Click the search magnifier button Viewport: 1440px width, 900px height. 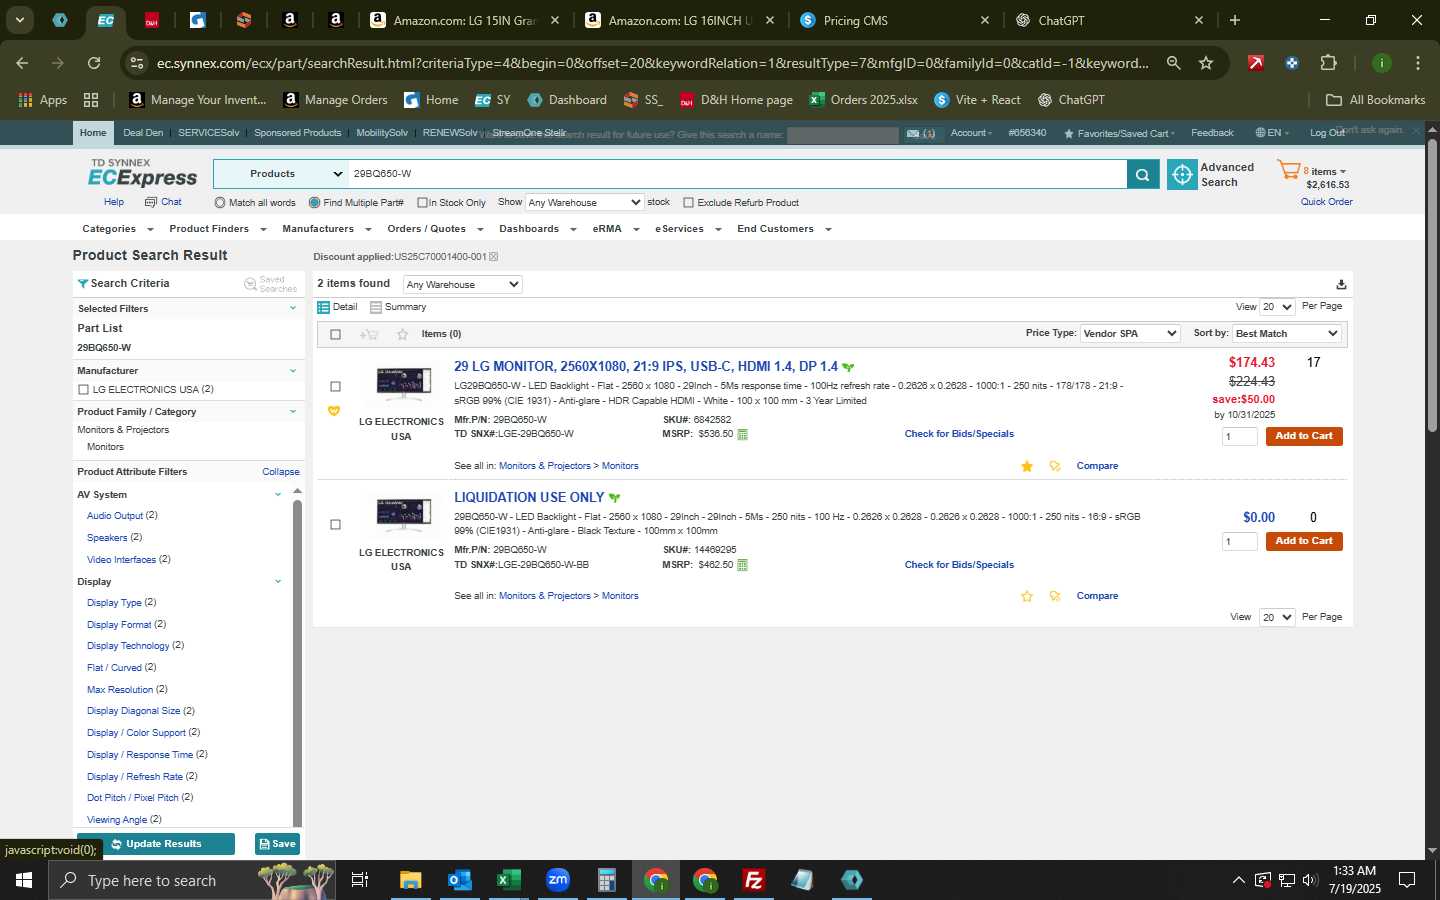pos(1142,175)
